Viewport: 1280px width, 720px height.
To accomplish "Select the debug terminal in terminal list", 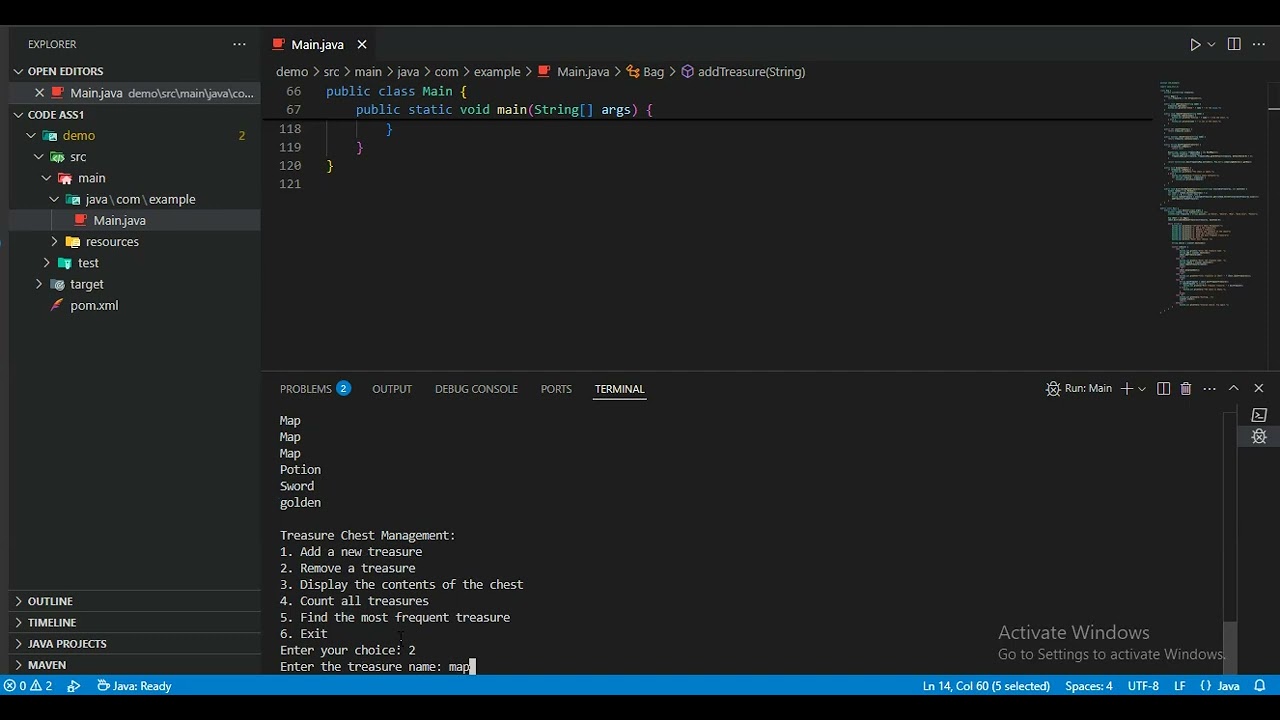I will (1259, 436).
